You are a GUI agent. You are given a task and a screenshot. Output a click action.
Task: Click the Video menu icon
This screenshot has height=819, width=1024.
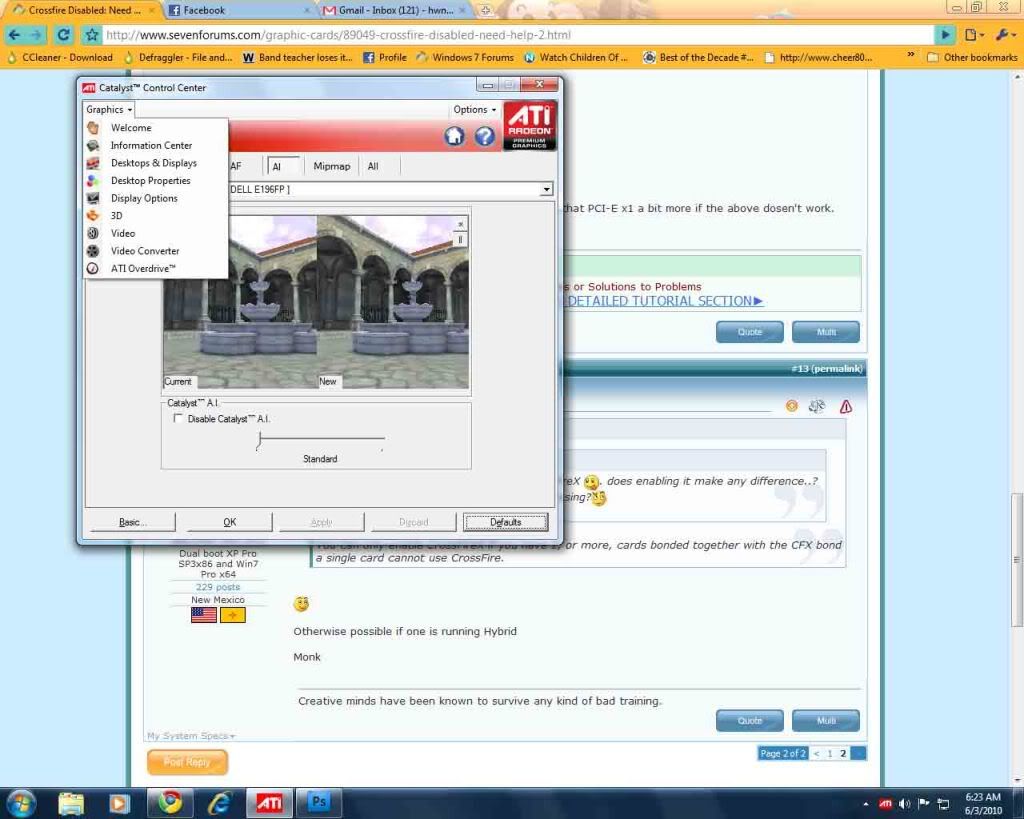[x=93, y=233]
